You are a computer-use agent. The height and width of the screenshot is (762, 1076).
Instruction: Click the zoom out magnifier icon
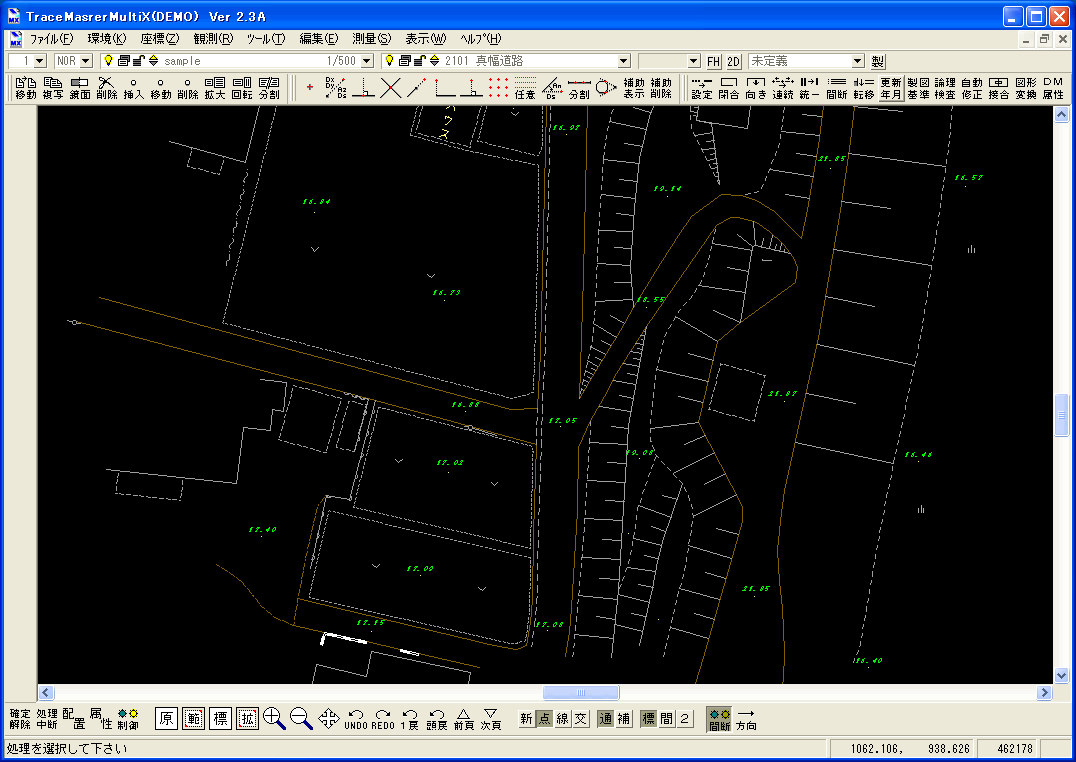point(301,718)
